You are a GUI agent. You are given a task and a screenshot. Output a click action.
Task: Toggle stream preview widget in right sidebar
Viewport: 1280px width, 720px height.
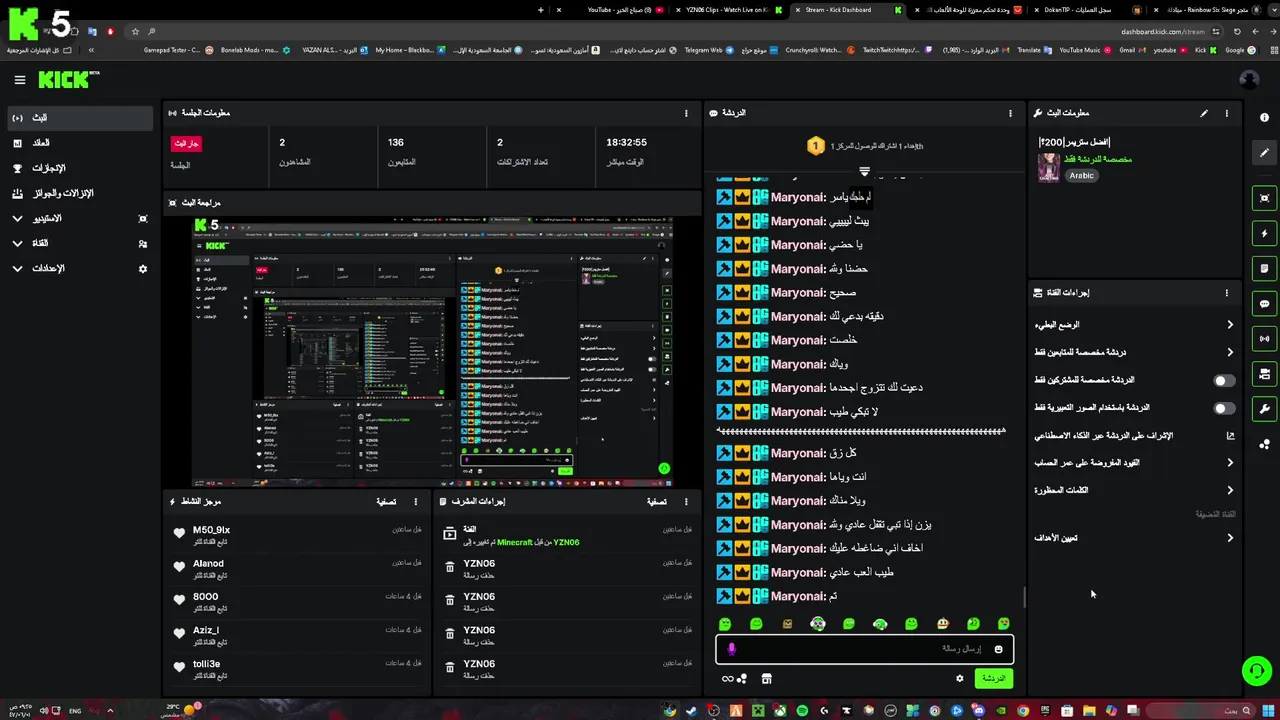click(x=1265, y=198)
